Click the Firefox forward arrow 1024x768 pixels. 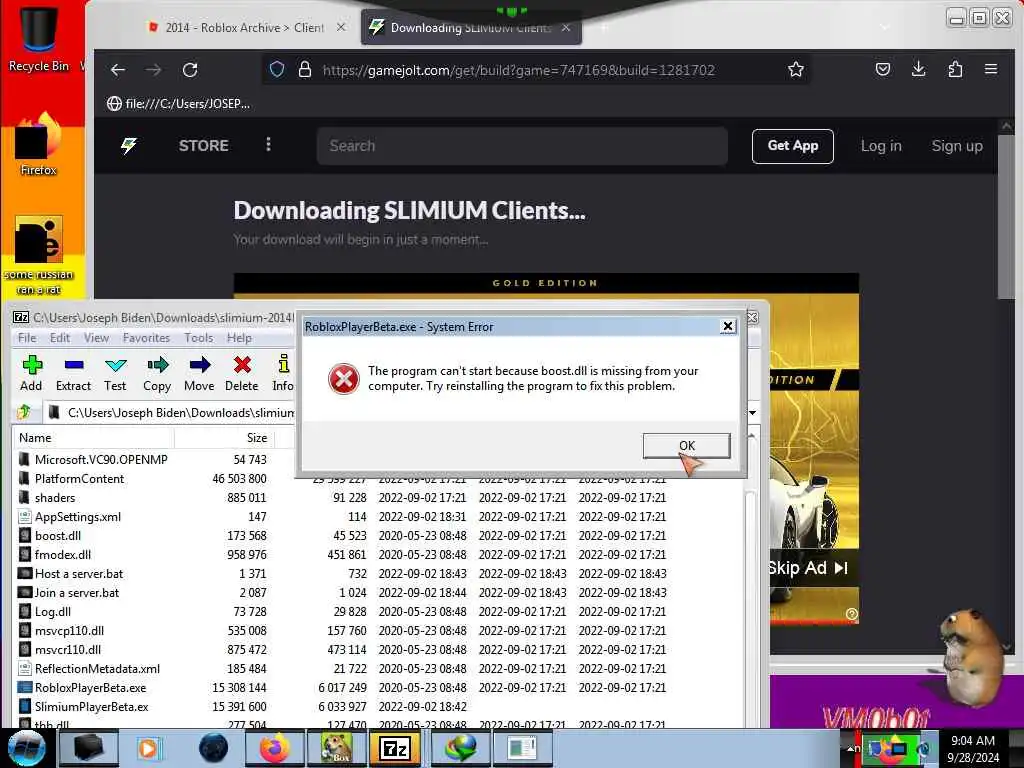pos(153,70)
